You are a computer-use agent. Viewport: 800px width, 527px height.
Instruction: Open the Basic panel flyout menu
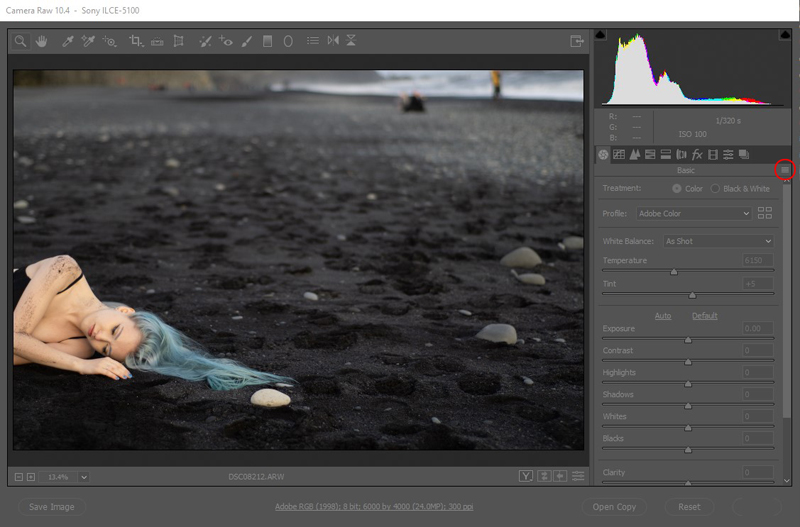click(x=785, y=170)
